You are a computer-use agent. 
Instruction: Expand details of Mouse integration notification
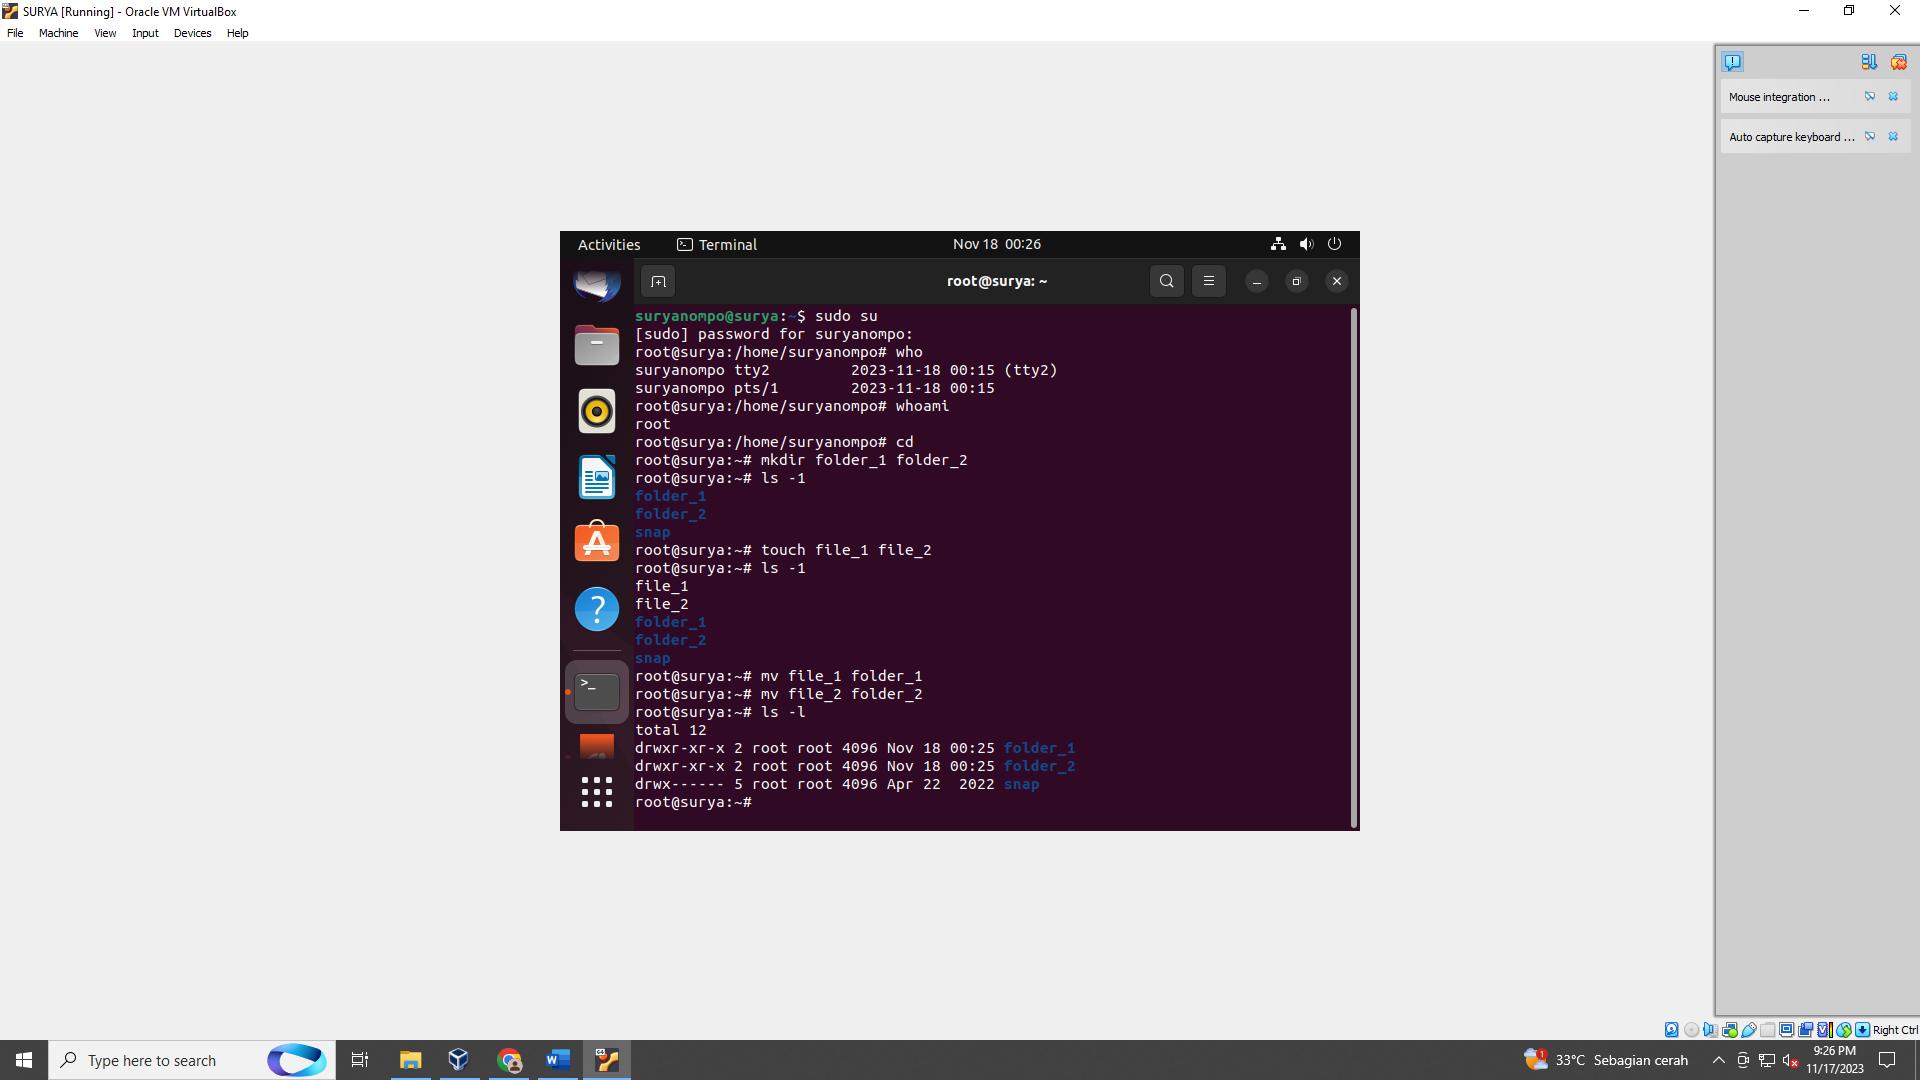(1869, 97)
